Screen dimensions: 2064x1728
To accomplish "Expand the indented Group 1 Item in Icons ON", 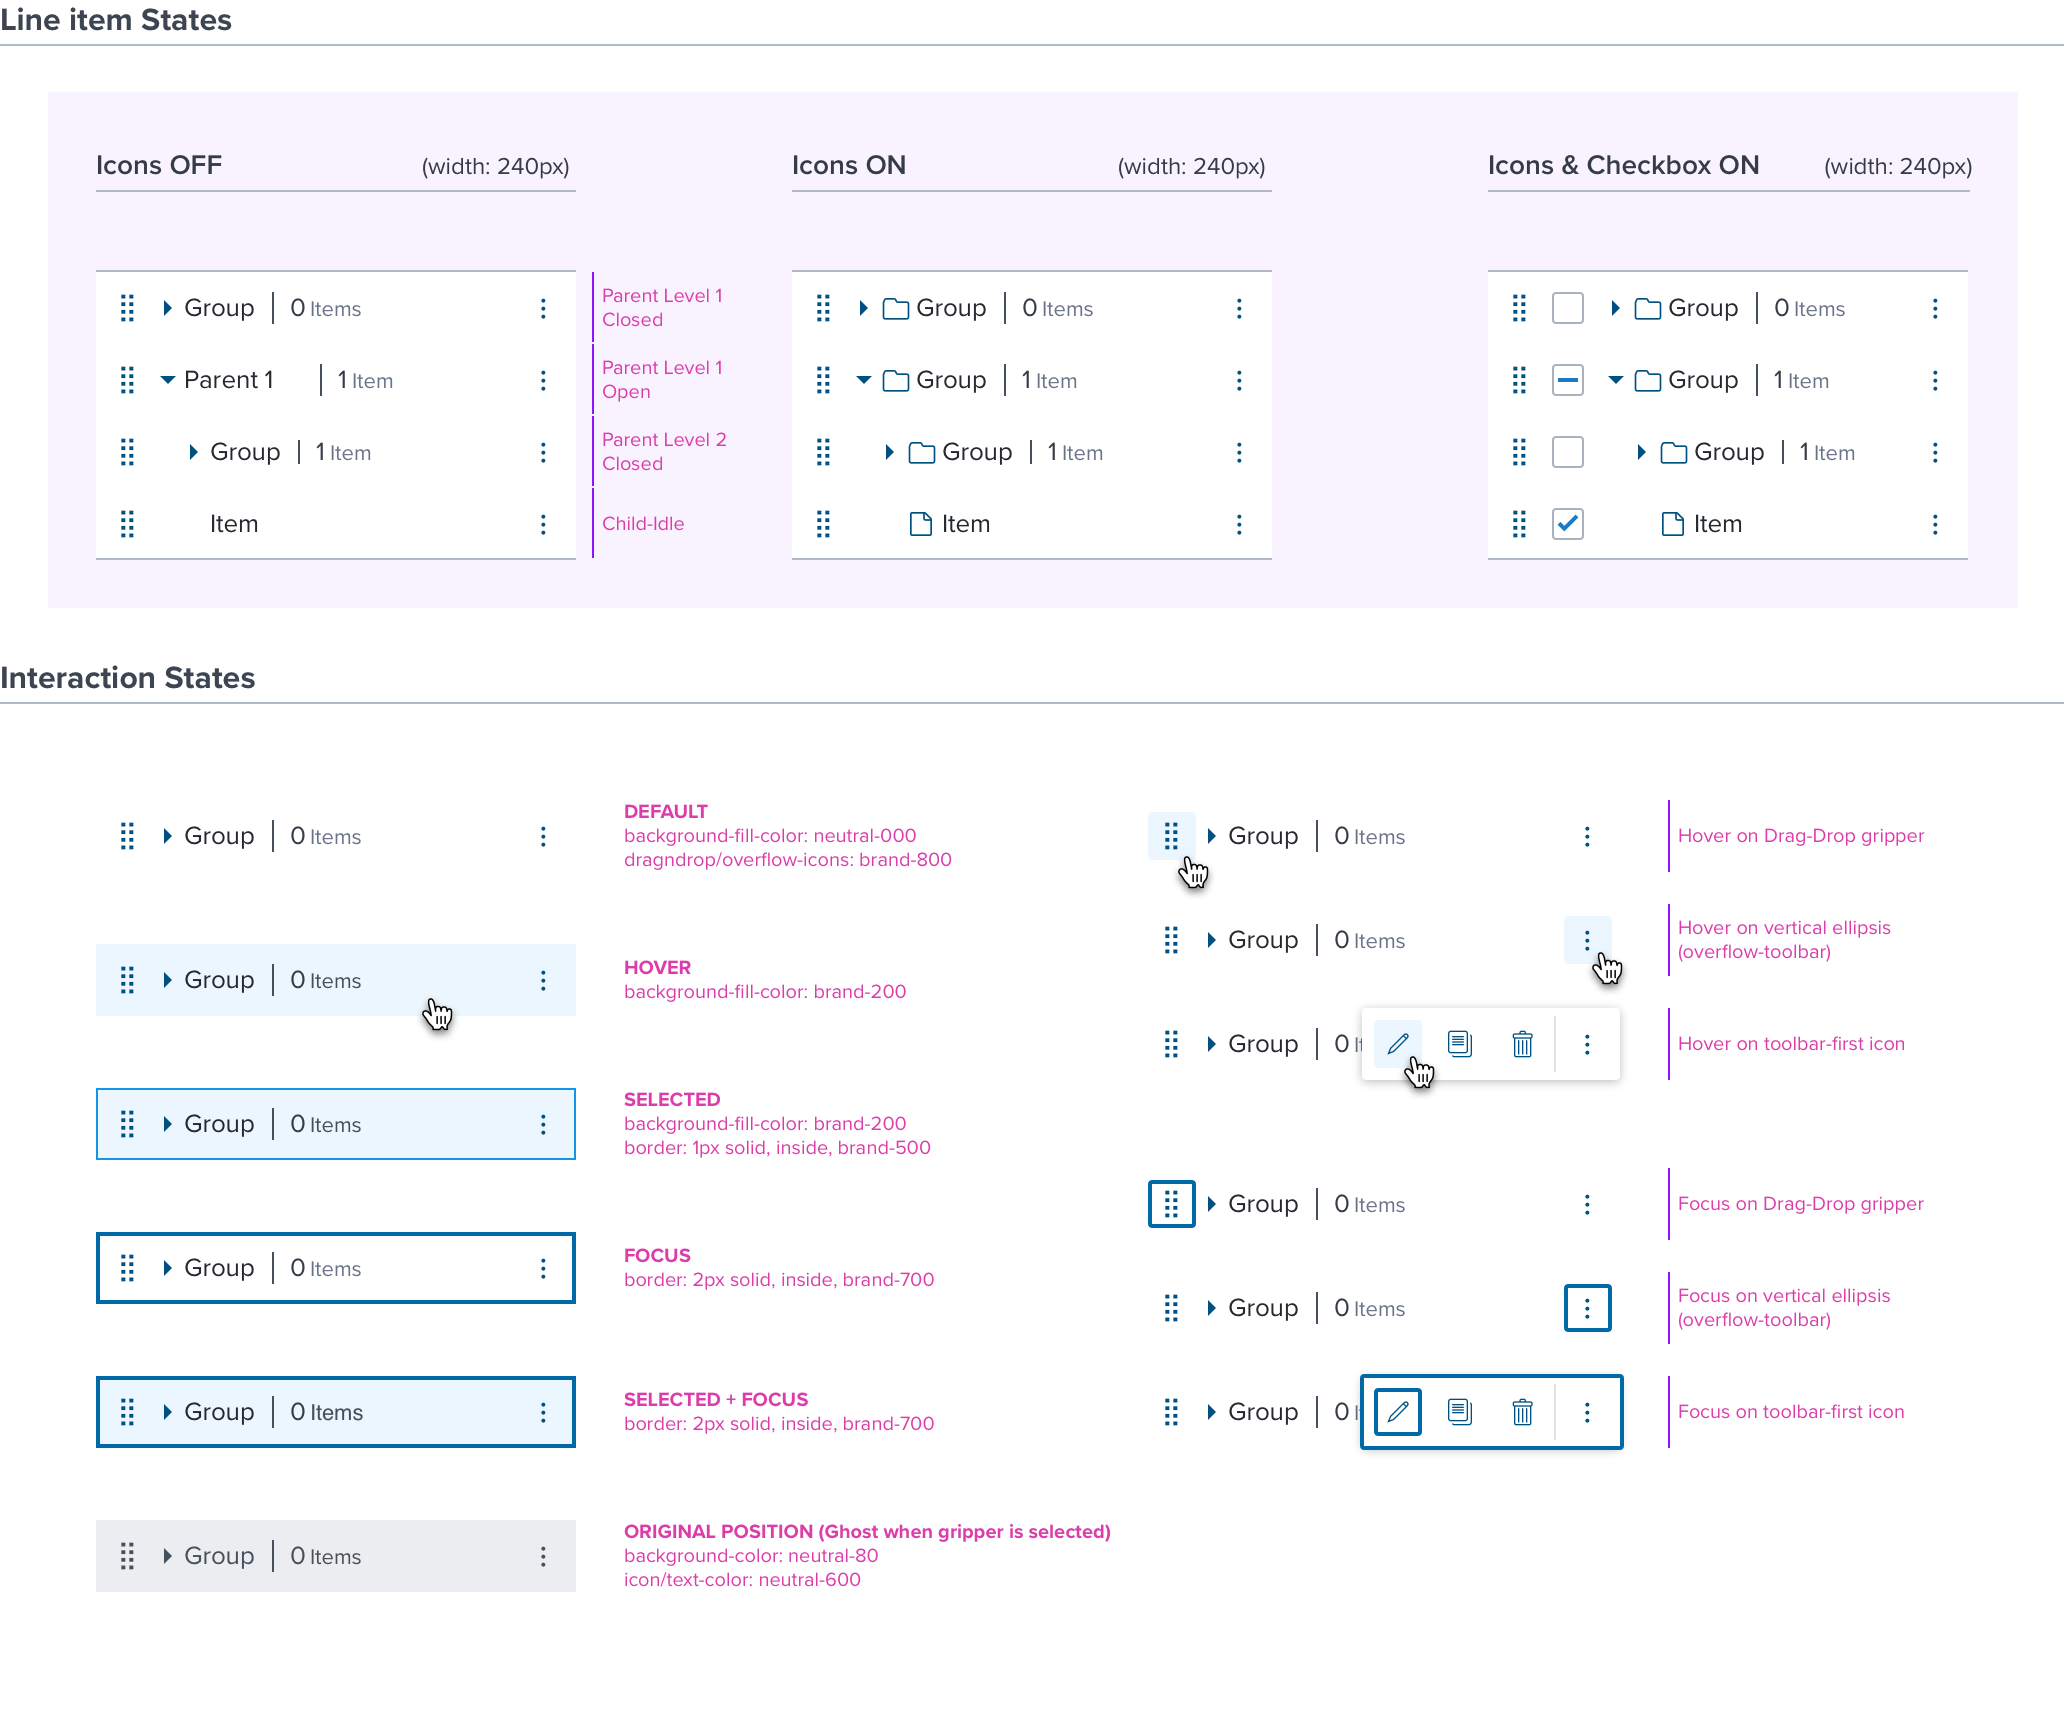I will point(889,452).
